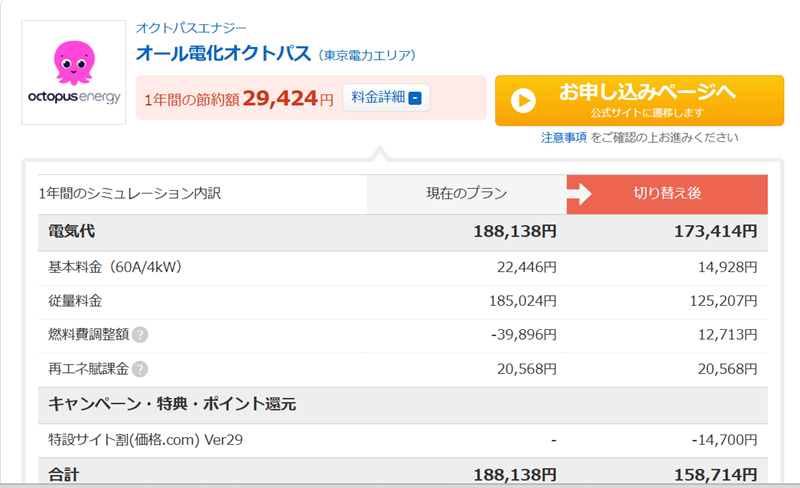The height and width of the screenshot is (488, 800).
Task: Click the (東京電力エリア) area label
Action: 367,55
